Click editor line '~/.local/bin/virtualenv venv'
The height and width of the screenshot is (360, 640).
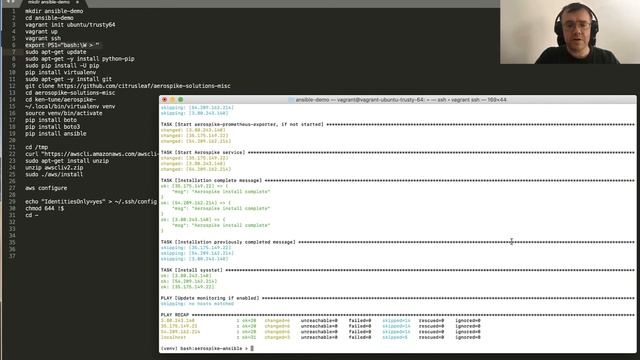(70, 107)
